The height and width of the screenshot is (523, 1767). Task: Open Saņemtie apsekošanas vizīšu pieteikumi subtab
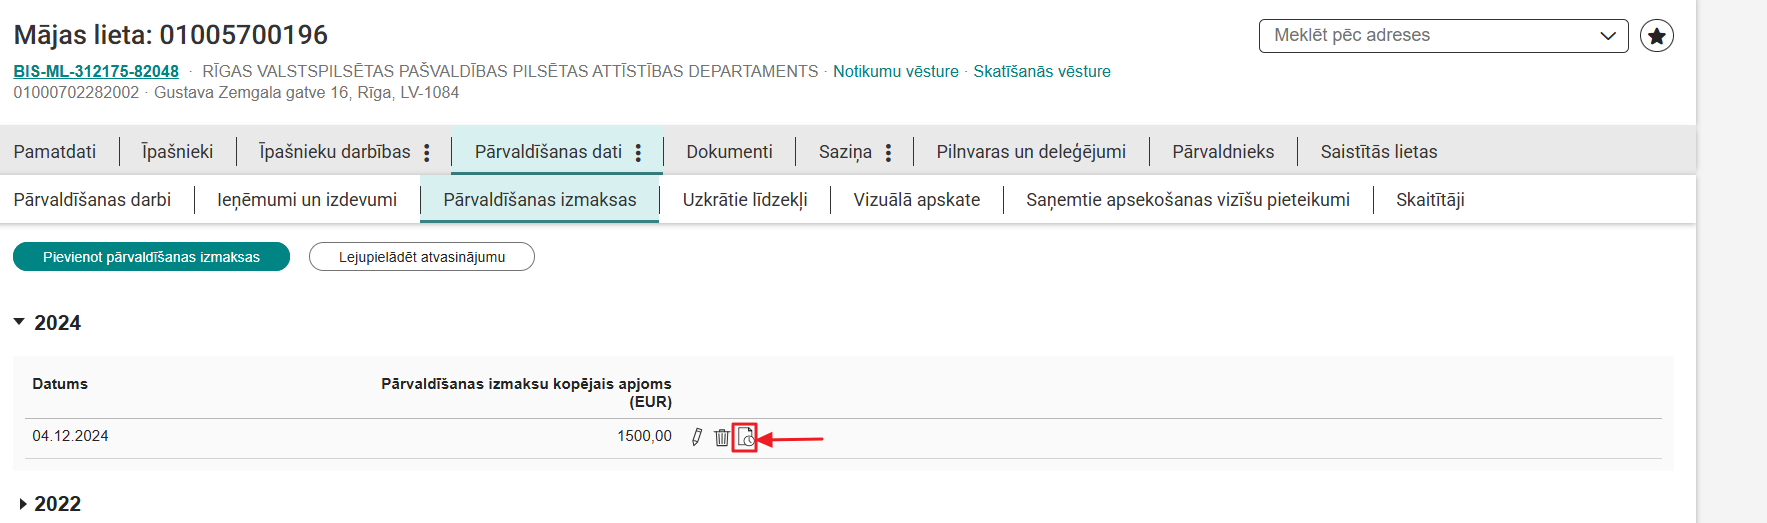pos(1188,200)
